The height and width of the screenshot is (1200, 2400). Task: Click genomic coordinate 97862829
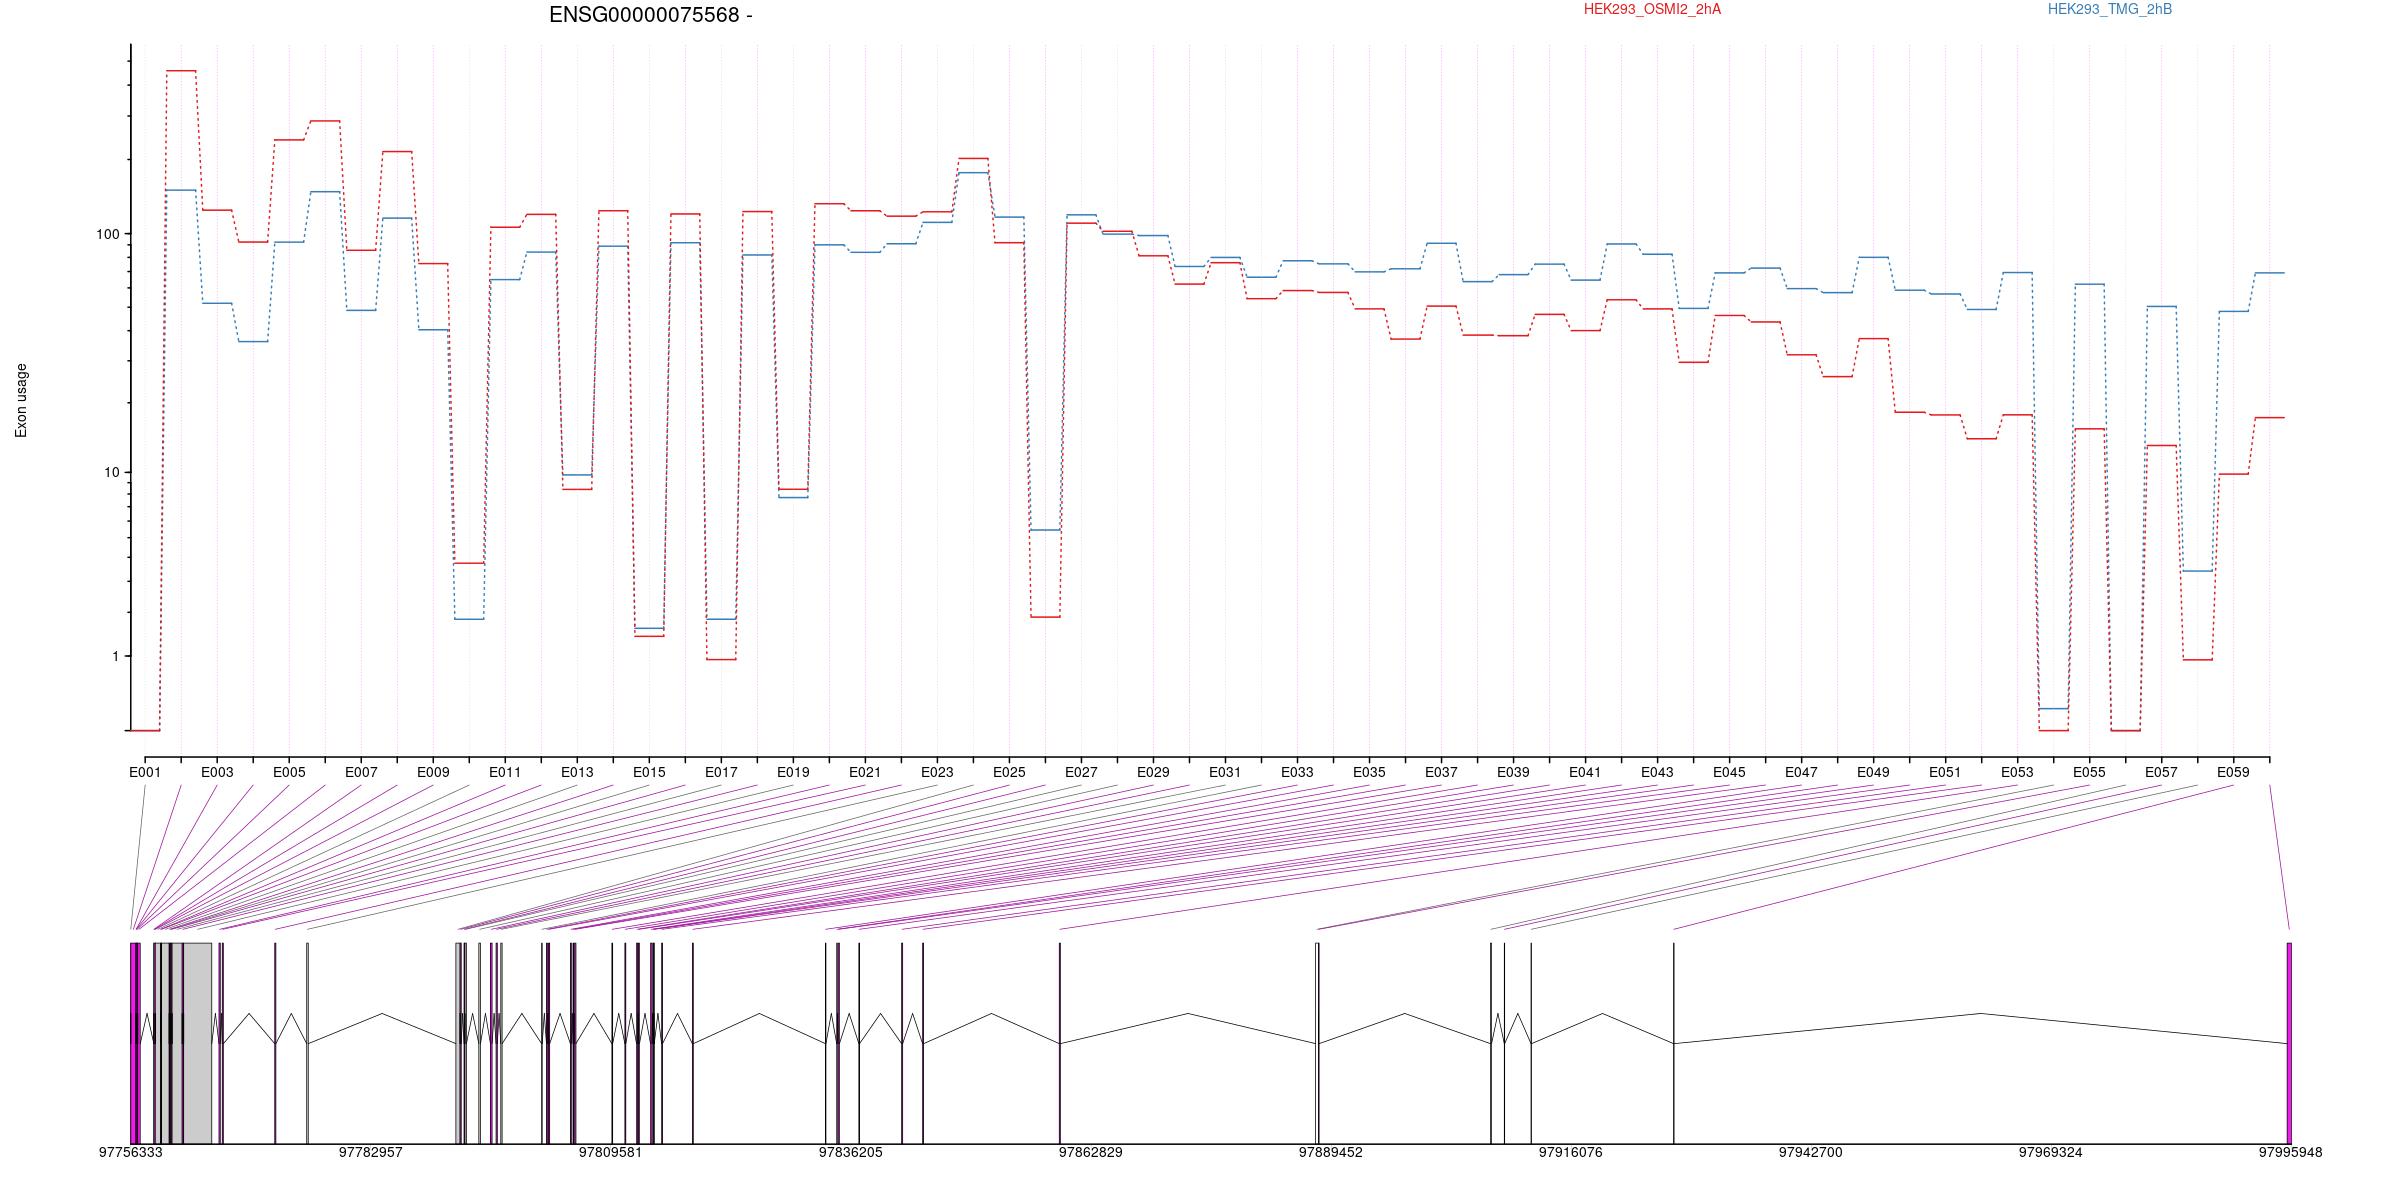tap(1090, 1152)
